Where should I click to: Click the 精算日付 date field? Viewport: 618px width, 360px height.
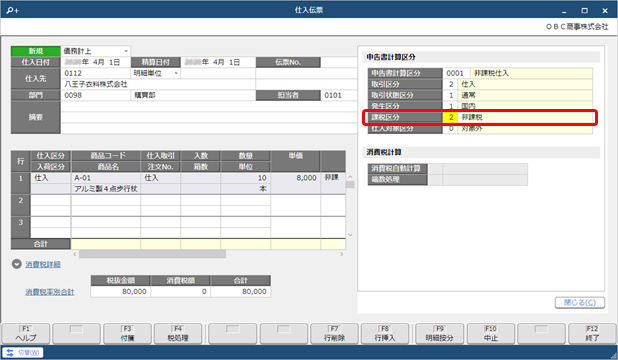tap(218, 62)
